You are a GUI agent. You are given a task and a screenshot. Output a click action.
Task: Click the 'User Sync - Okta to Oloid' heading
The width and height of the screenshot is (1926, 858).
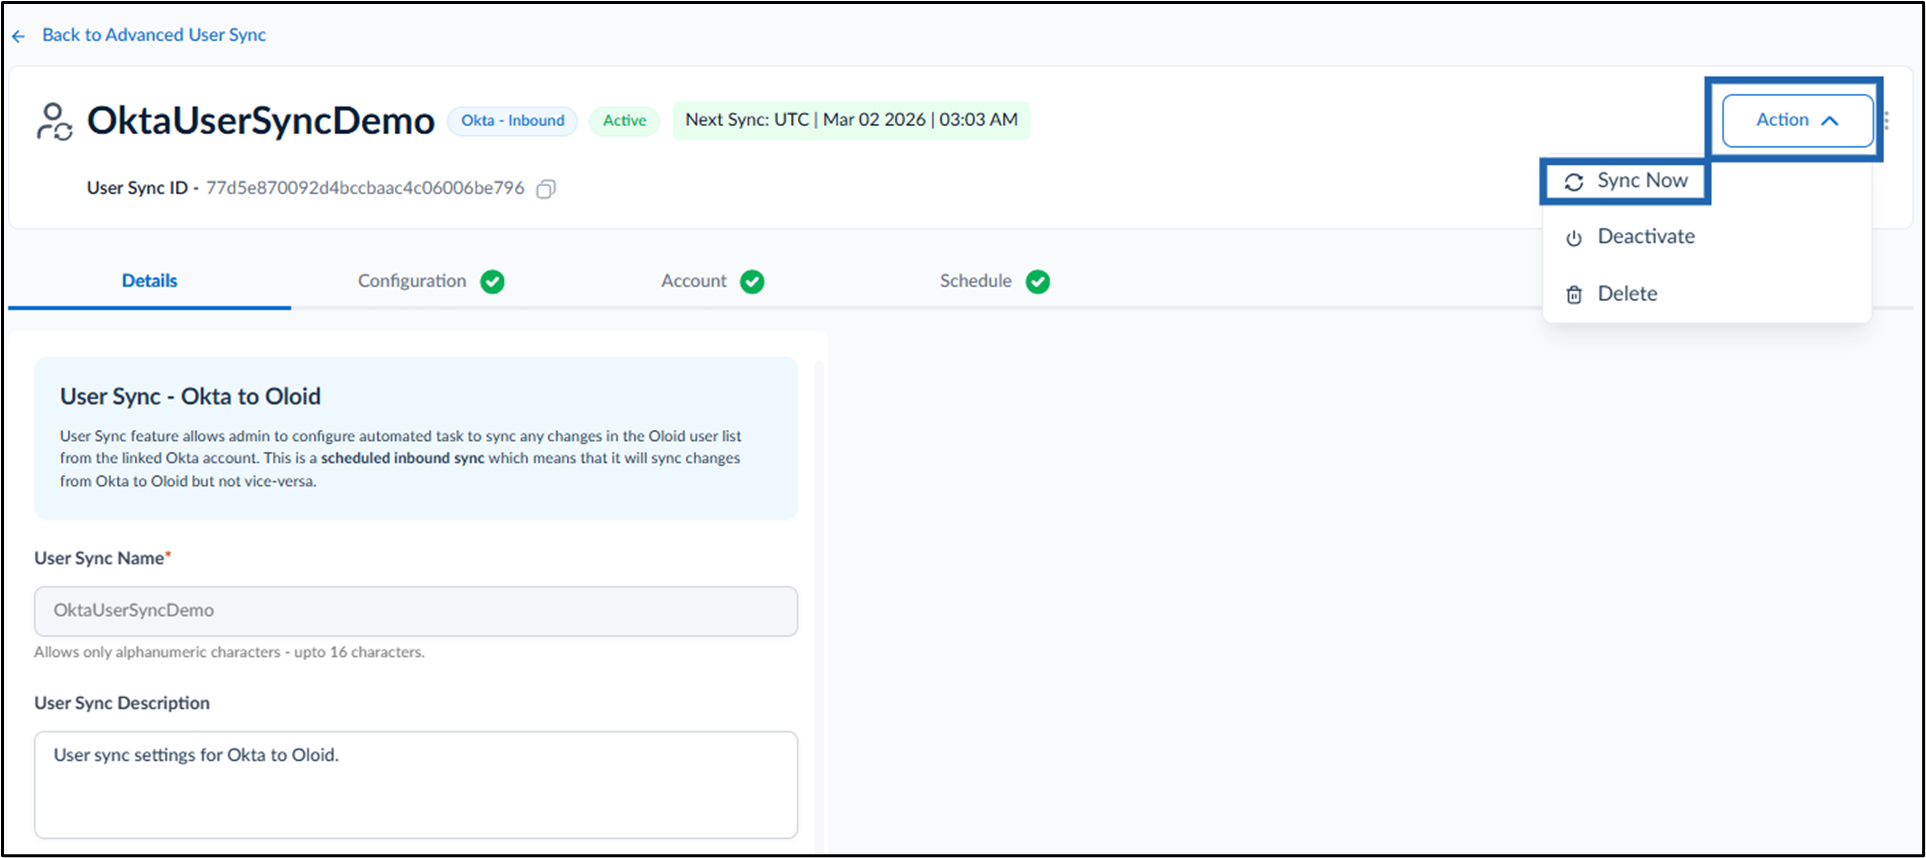(x=190, y=397)
